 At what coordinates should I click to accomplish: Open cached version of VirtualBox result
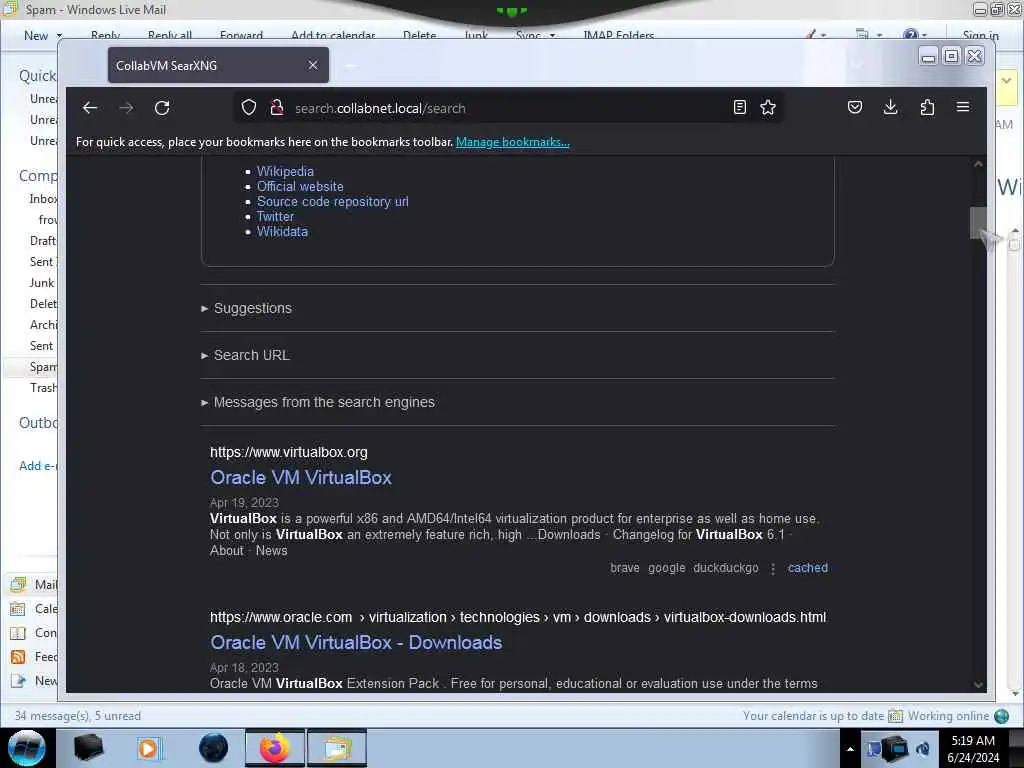[x=808, y=568]
